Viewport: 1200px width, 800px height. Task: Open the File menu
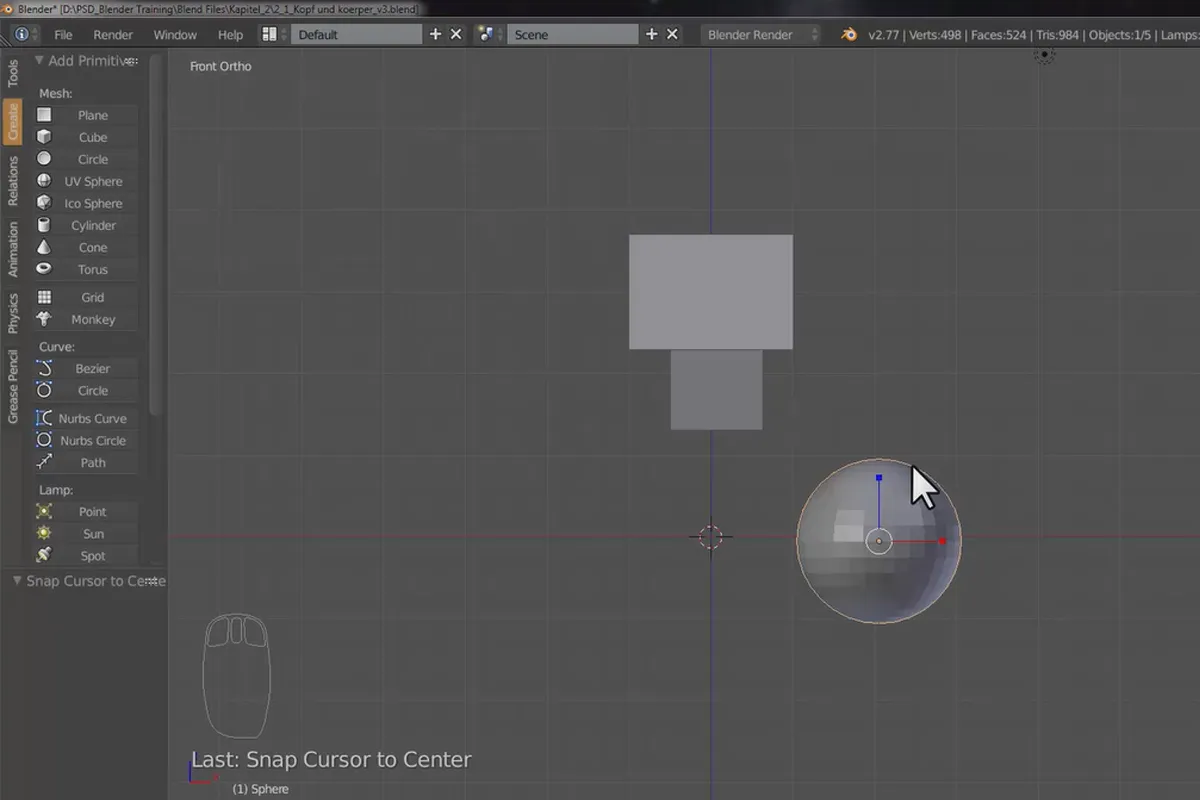63,34
